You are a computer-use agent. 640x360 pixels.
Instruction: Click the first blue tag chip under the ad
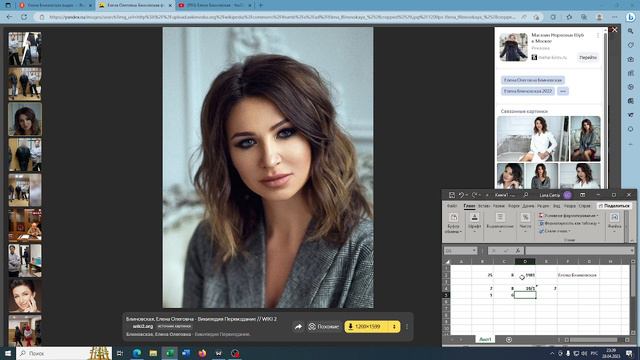[x=533, y=80]
